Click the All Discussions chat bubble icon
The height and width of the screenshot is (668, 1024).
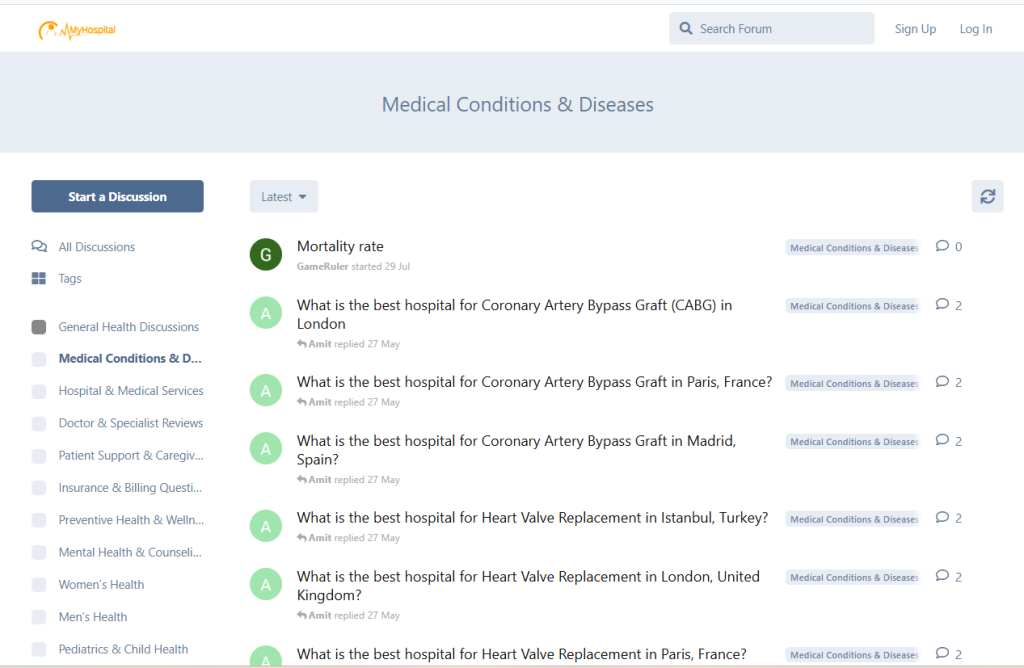click(x=39, y=247)
